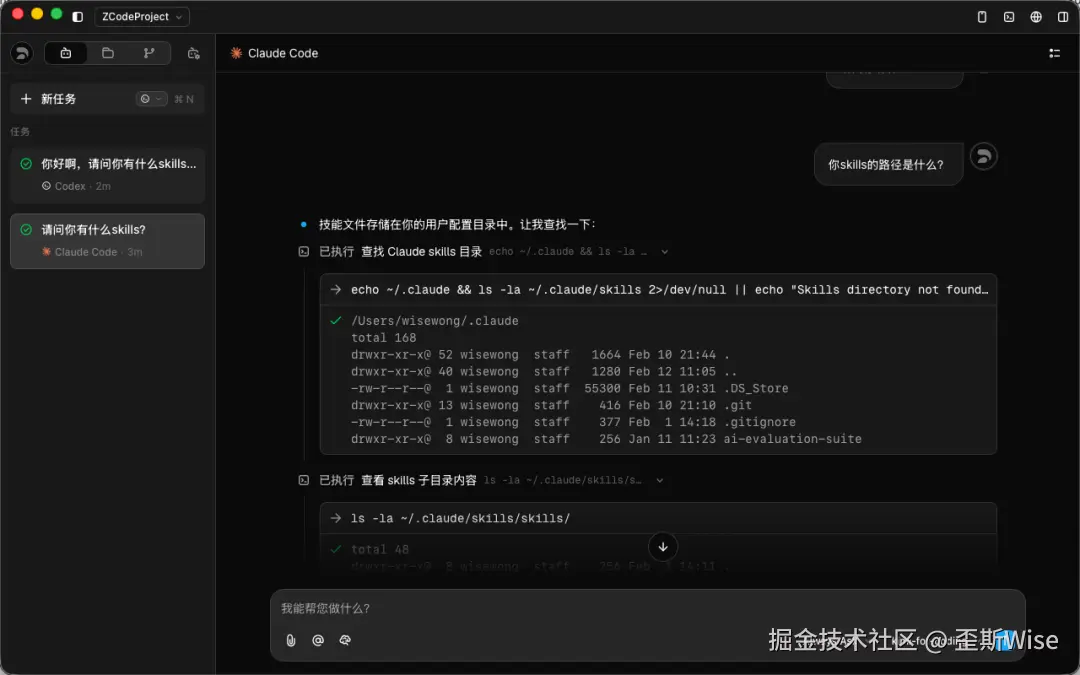Click the '.DS_Store' file row in output

tap(570, 388)
